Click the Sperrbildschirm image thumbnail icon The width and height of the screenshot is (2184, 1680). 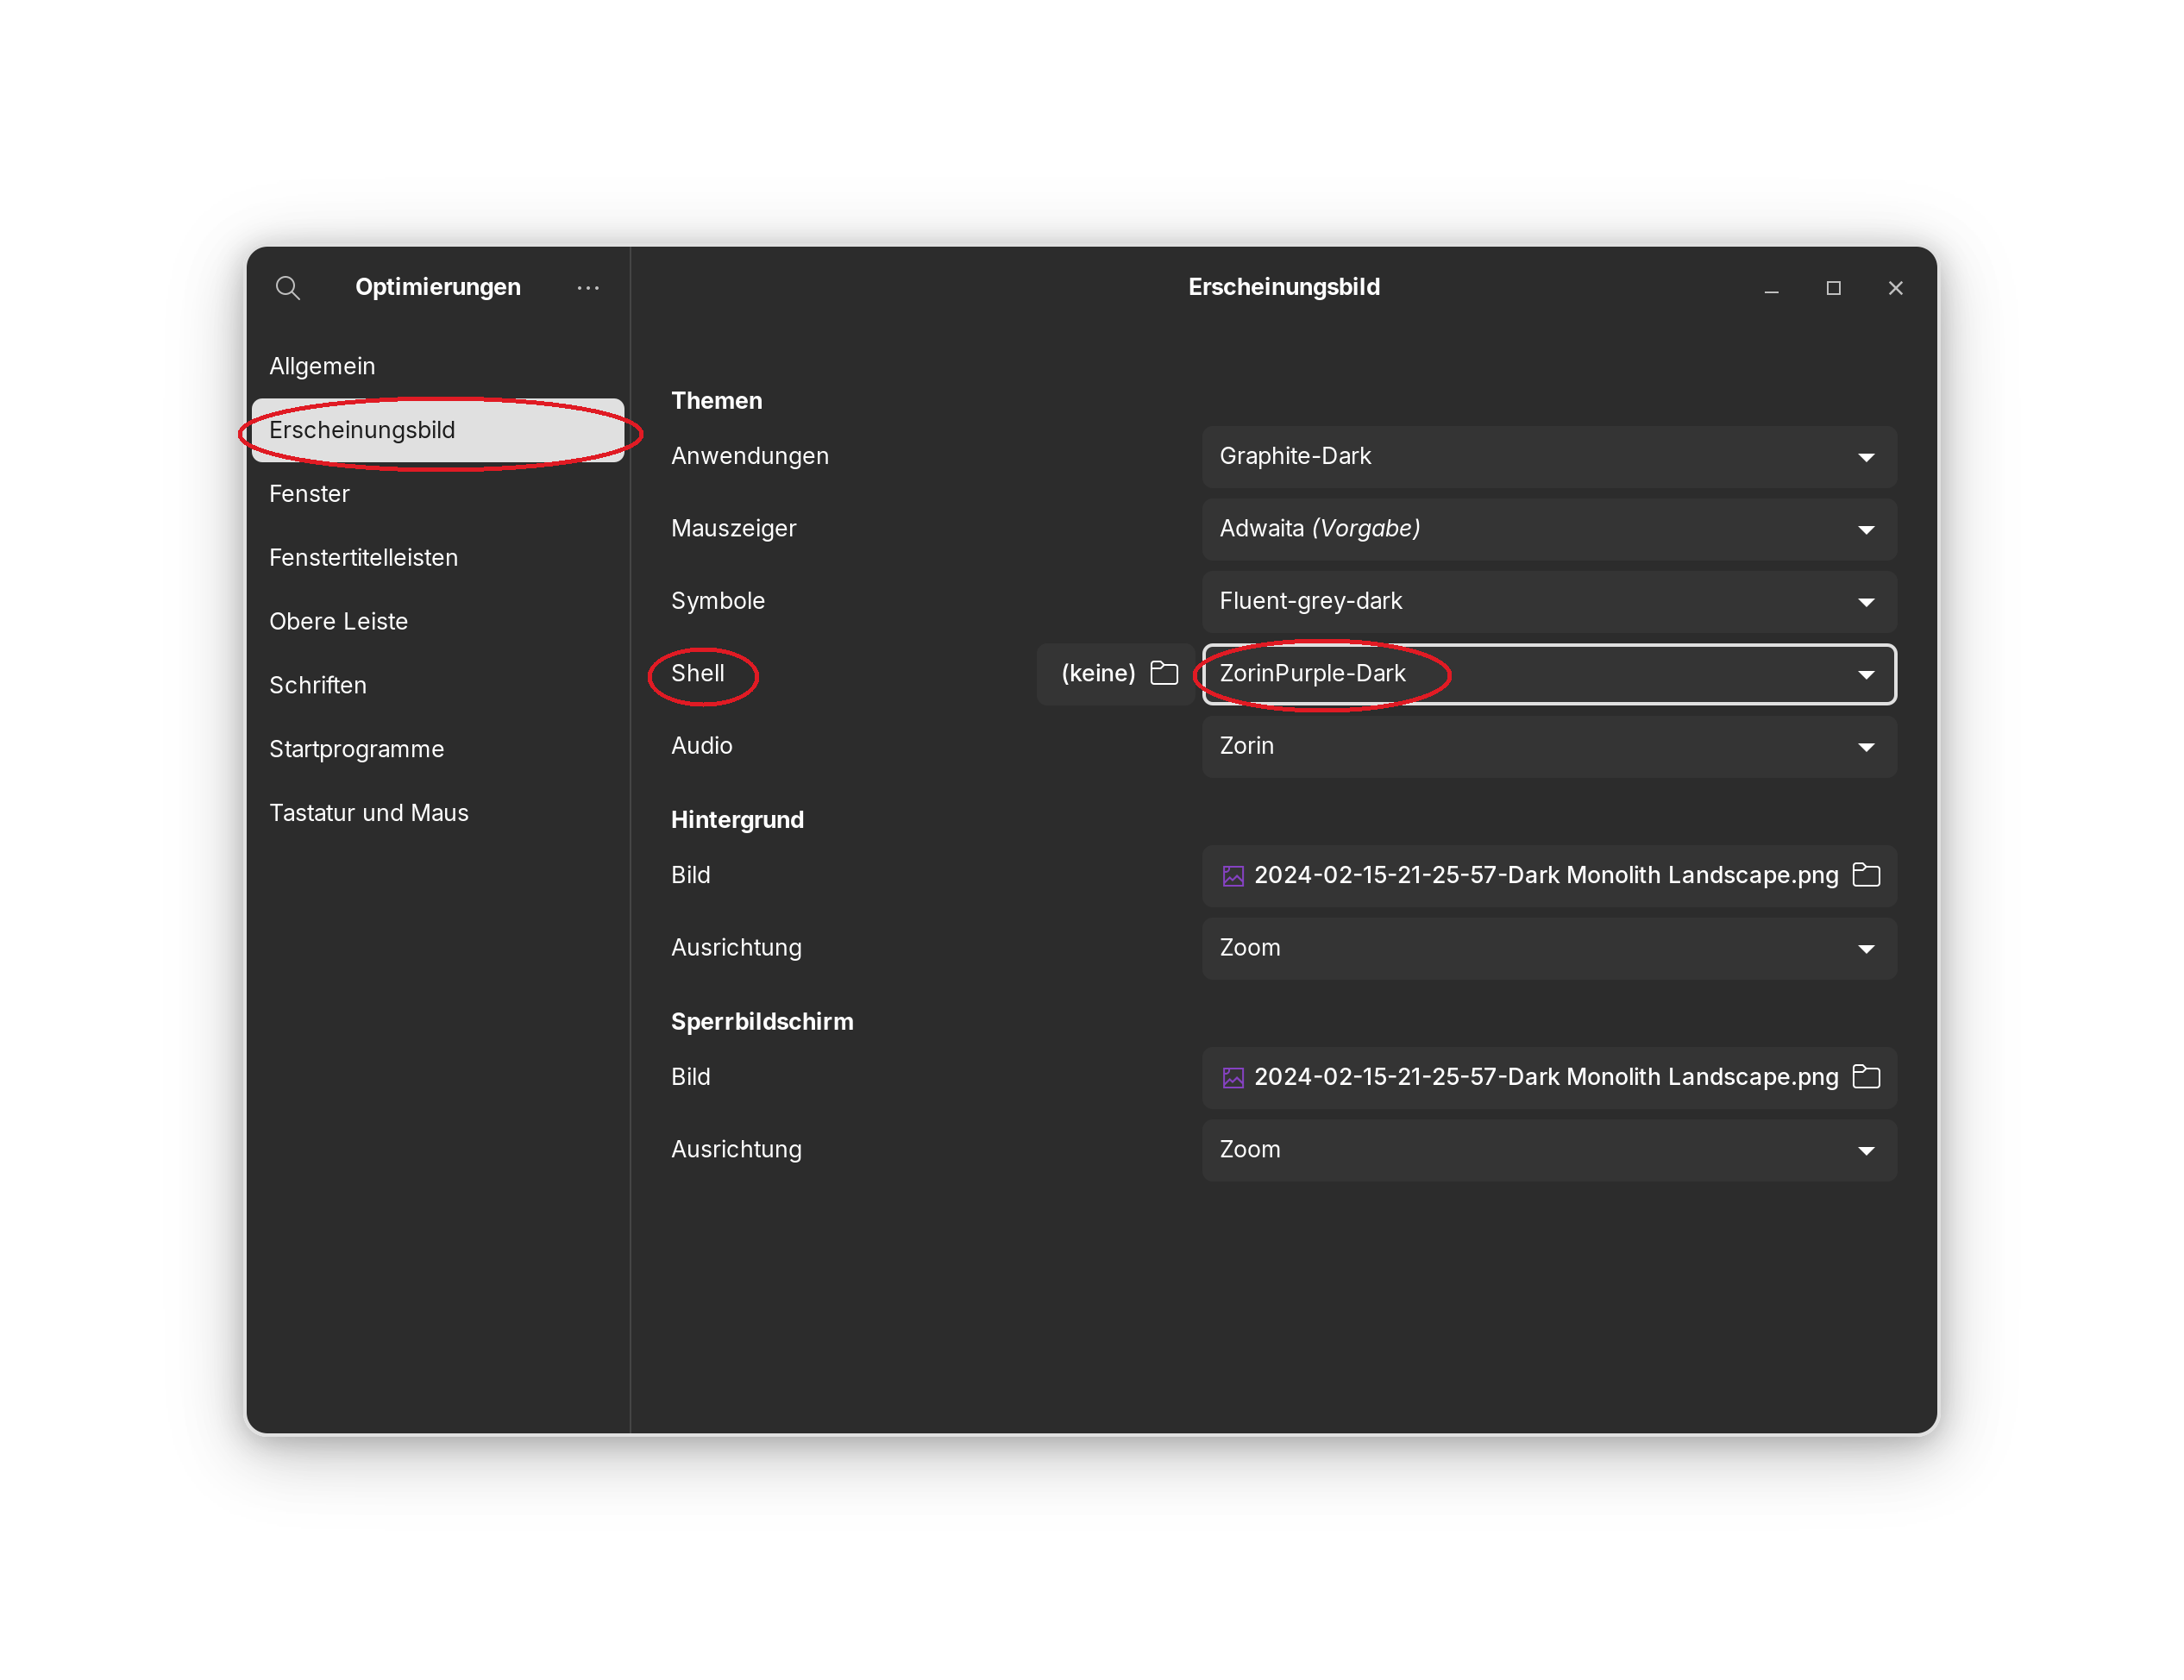1233,1078
